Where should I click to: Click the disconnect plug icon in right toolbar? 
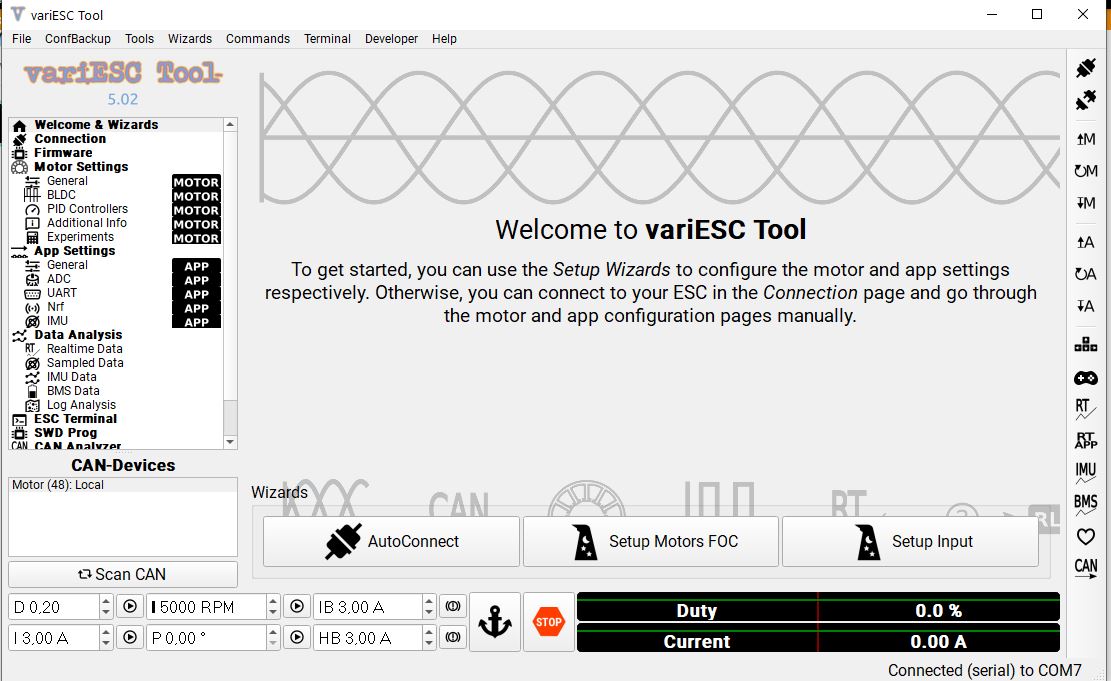coord(1085,101)
